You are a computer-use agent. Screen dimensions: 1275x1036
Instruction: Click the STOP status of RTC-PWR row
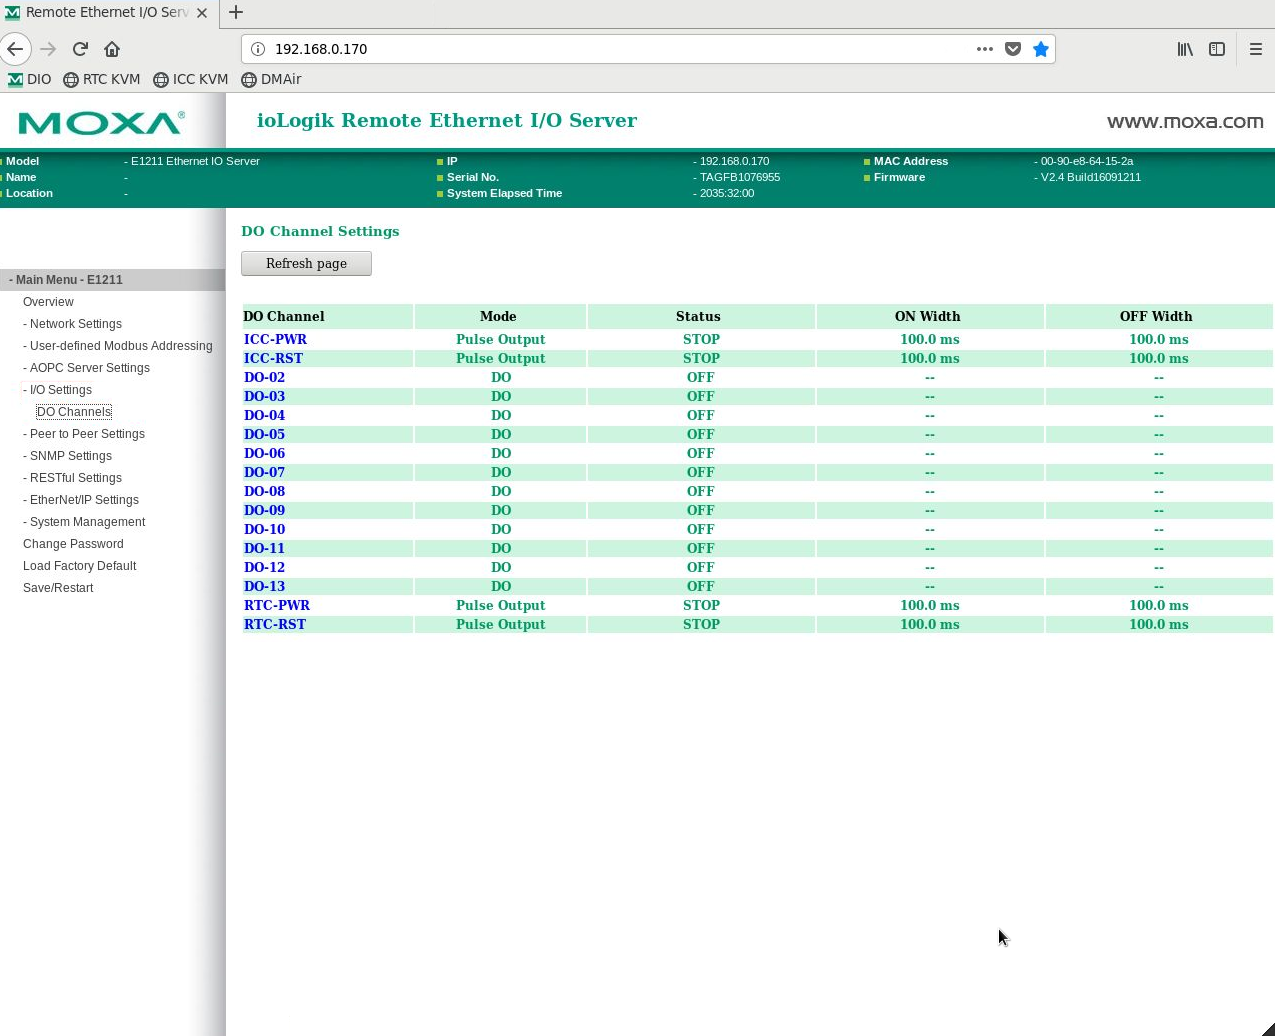point(701,605)
